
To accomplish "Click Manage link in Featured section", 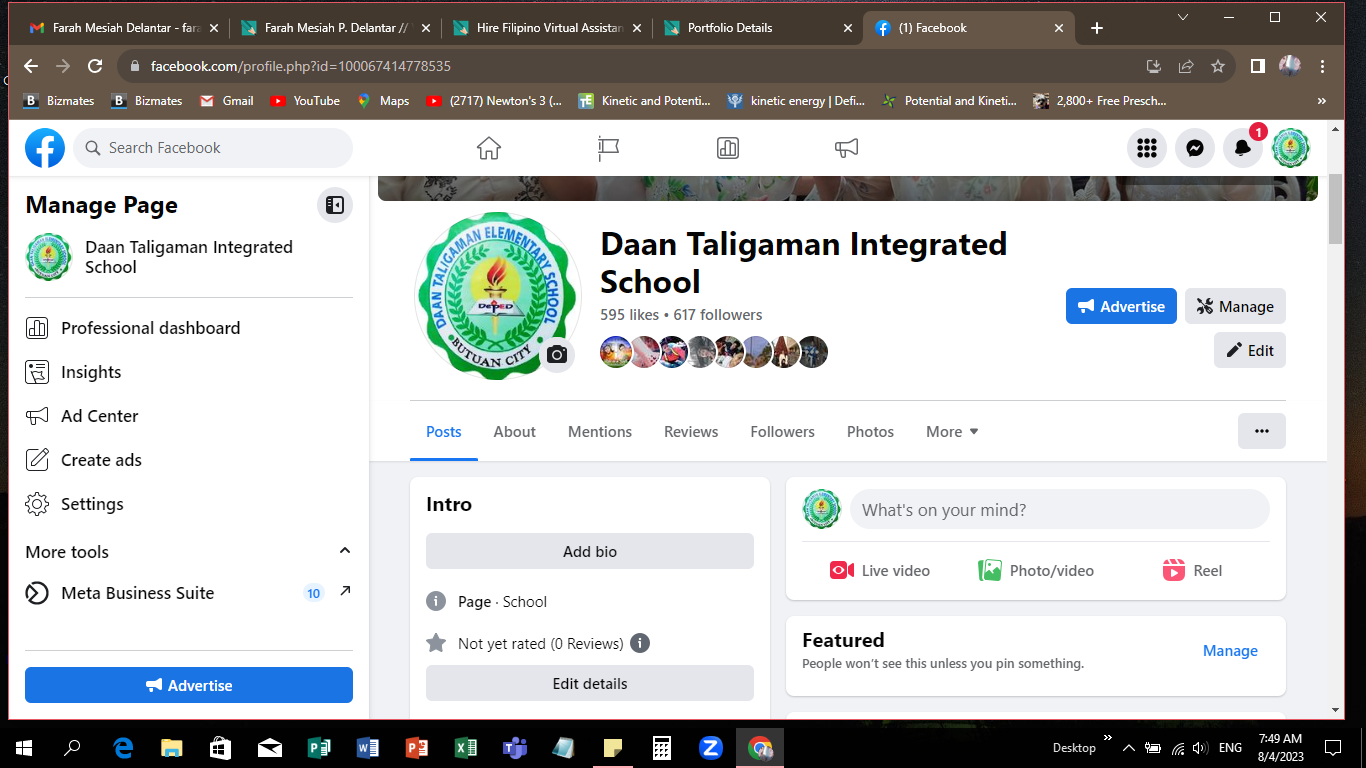I will click(1230, 651).
